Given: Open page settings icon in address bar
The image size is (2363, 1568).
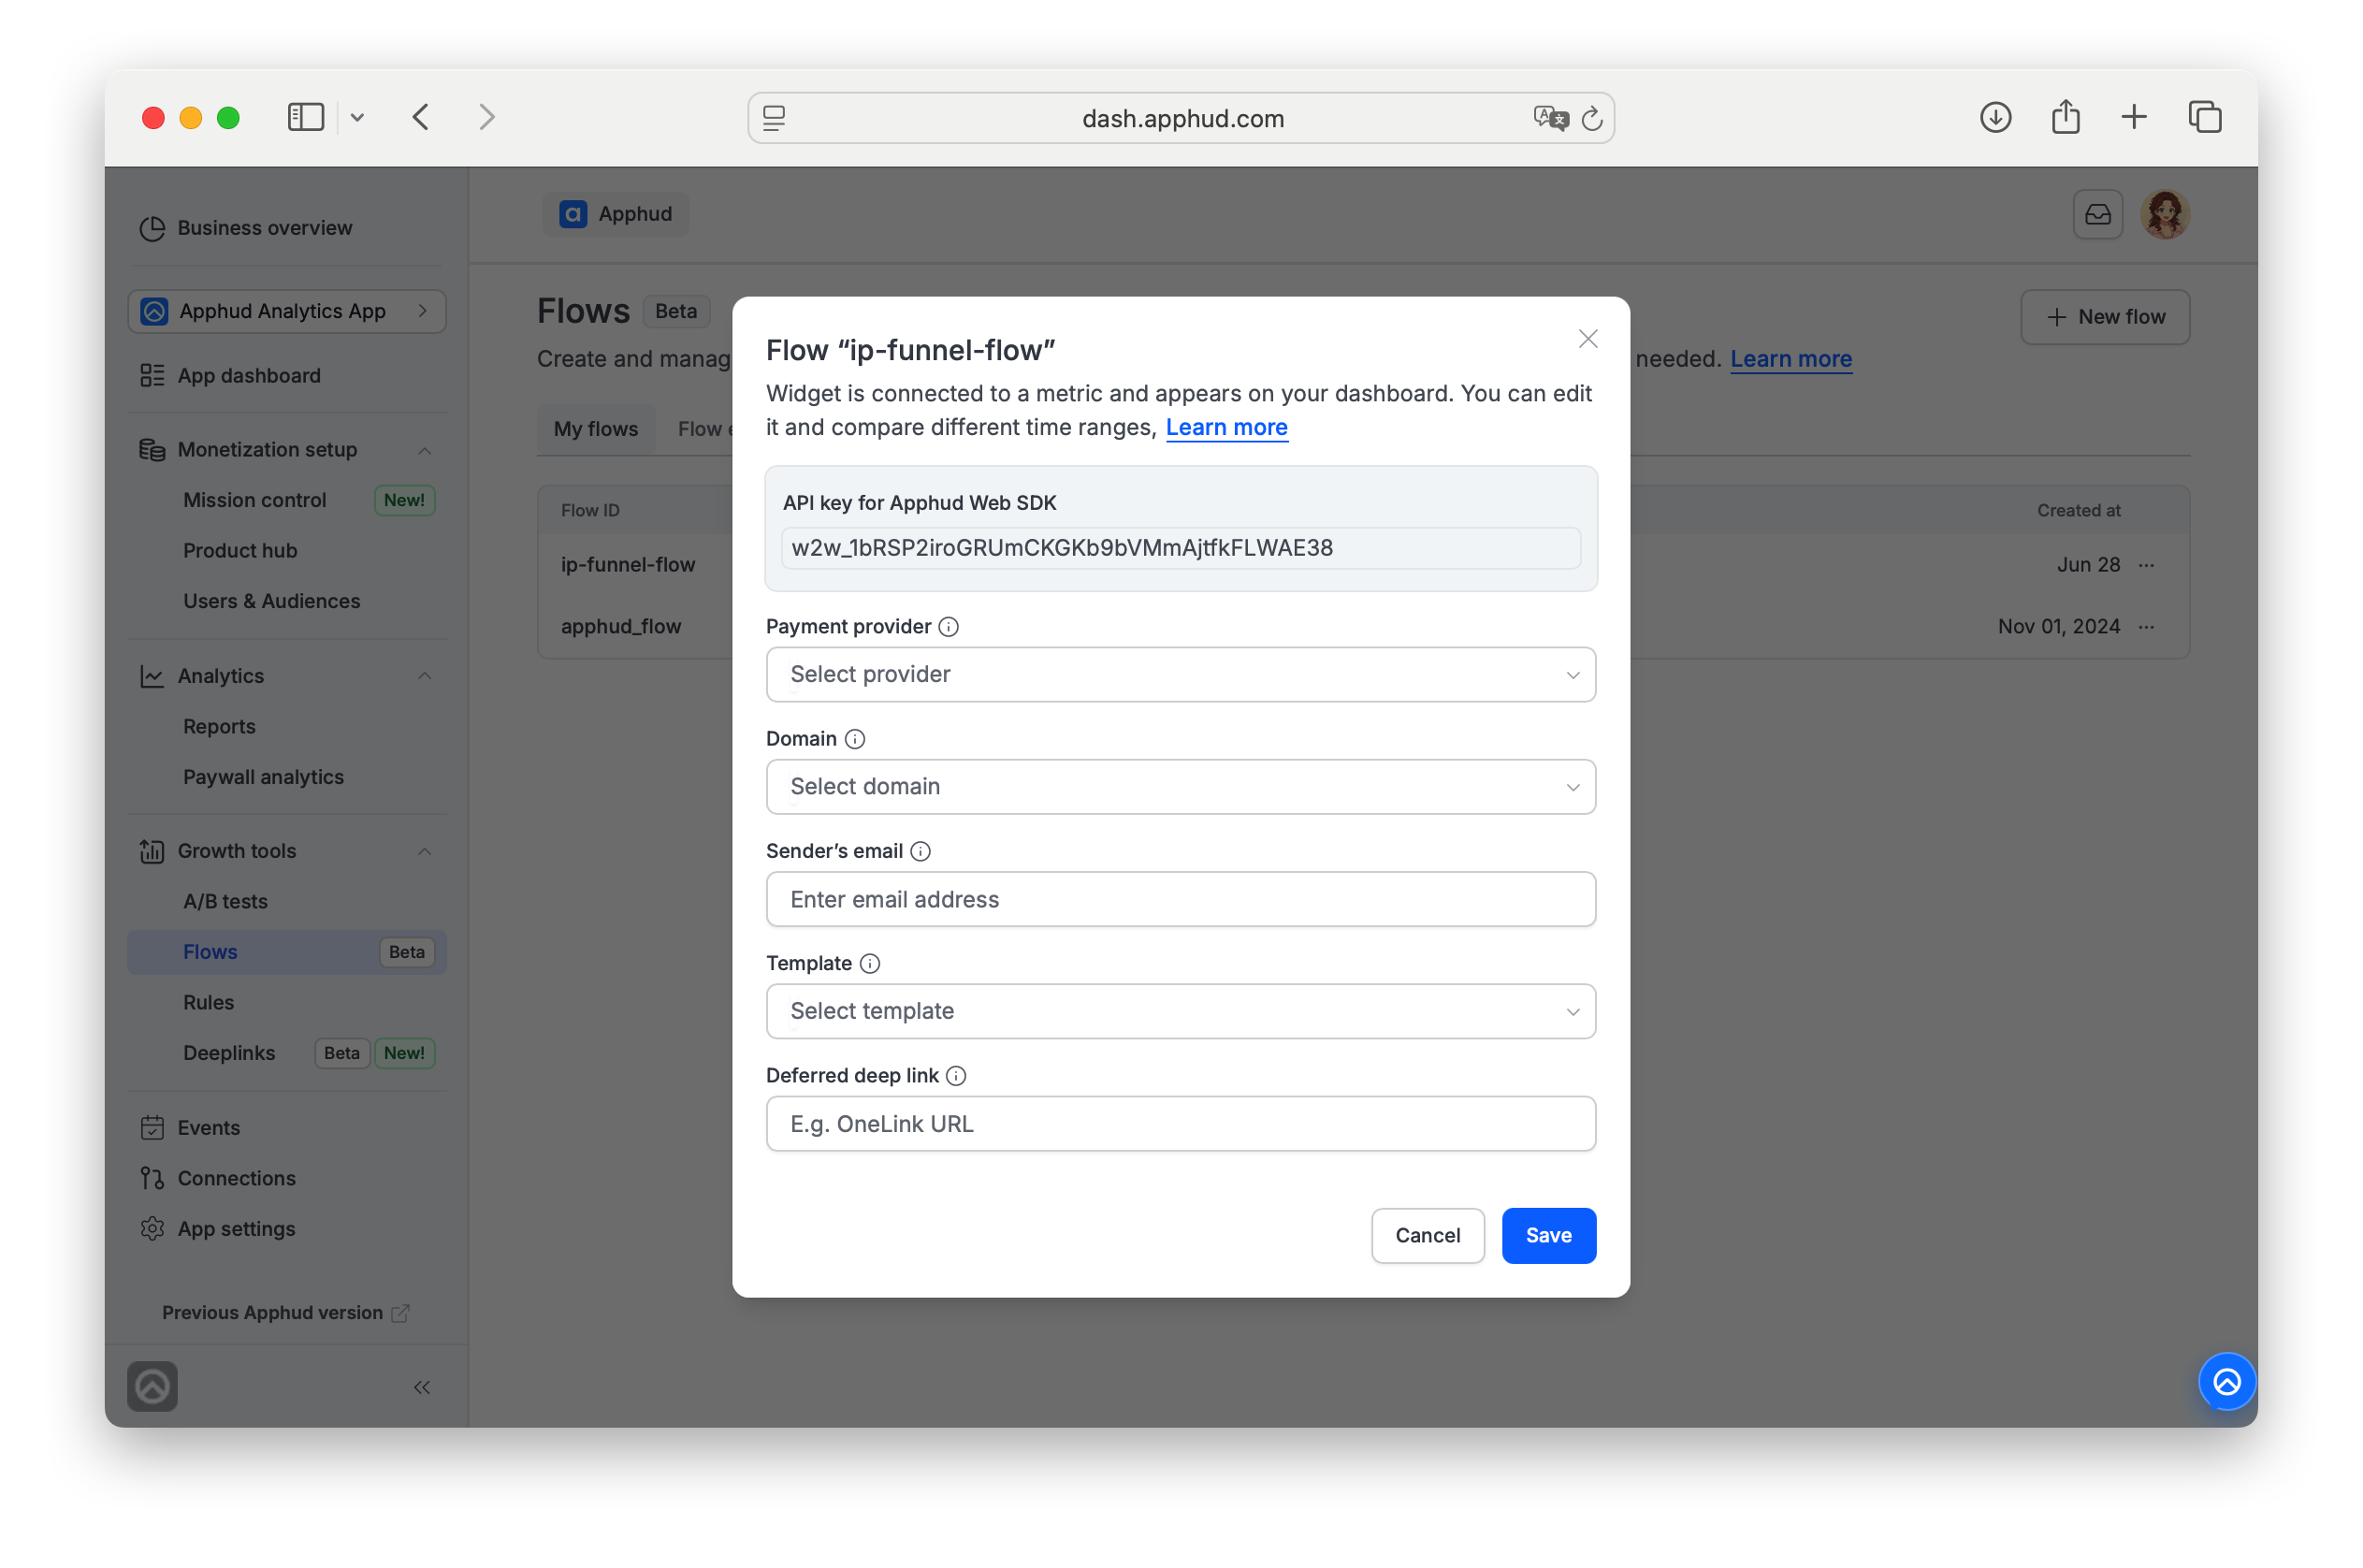Looking at the screenshot, I should pos(774,118).
